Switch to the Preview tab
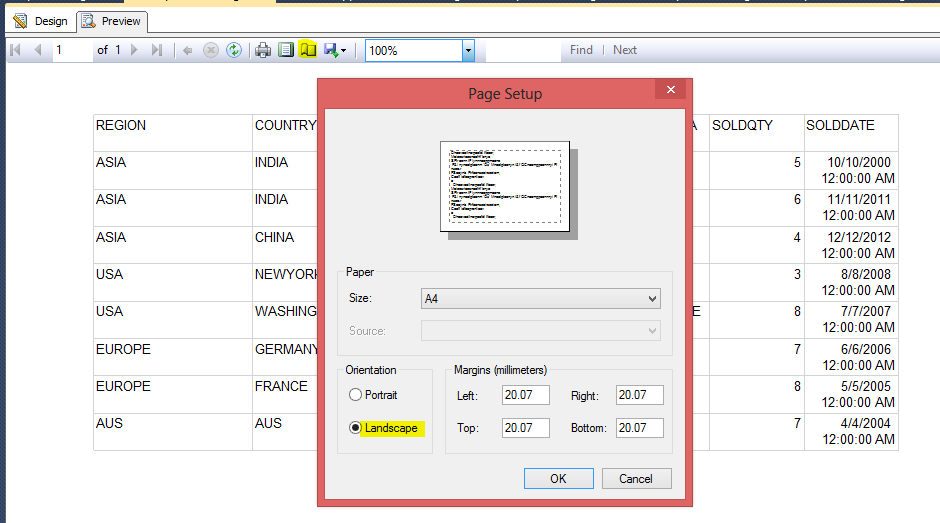This screenshot has width=940, height=523. [112, 22]
